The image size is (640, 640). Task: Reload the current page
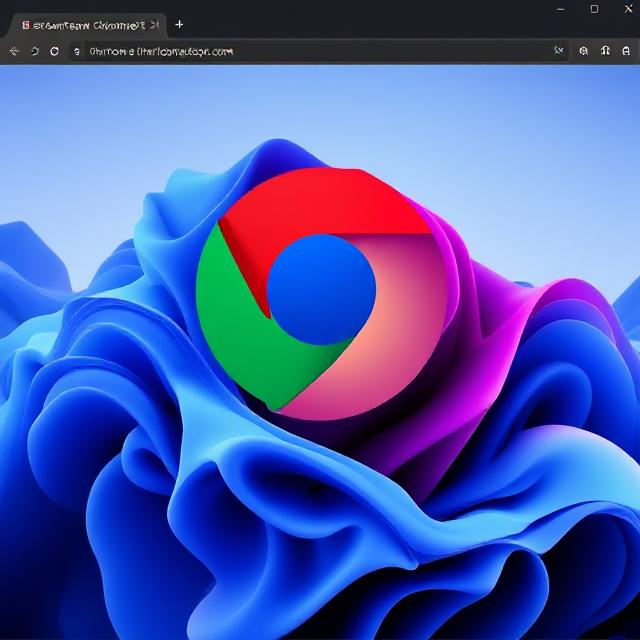point(54,51)
